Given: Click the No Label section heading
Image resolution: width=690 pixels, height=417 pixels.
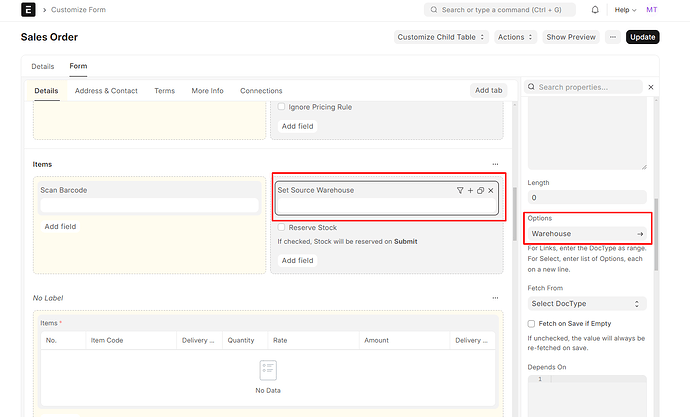Looking at the screenshot, I should (x=48, y=298).
